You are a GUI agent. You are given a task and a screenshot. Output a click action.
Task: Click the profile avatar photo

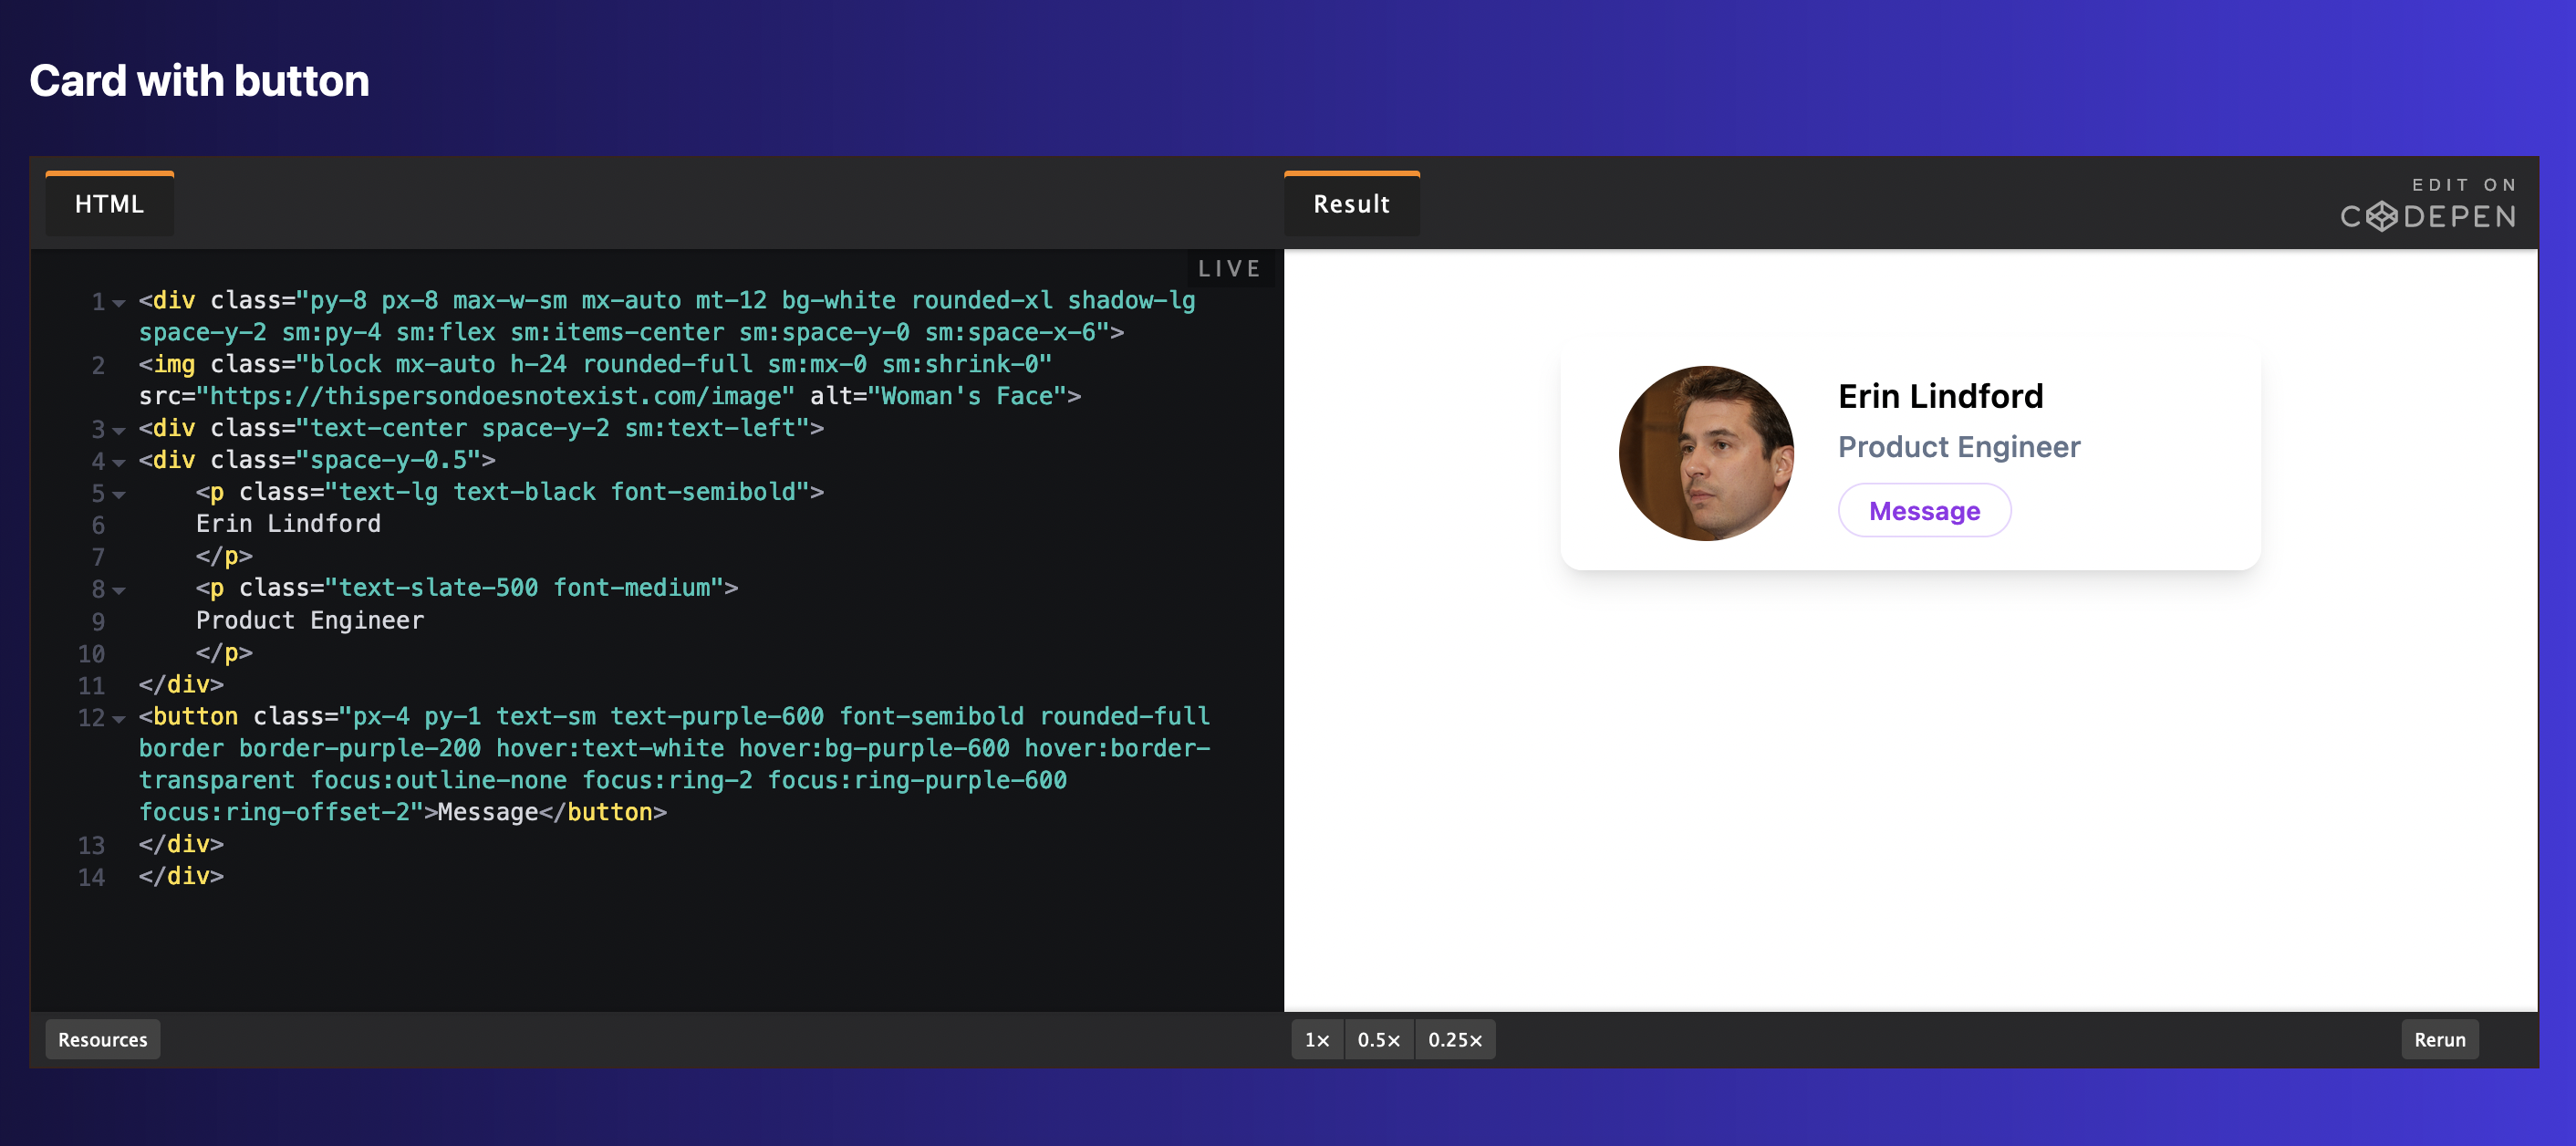1705,453
